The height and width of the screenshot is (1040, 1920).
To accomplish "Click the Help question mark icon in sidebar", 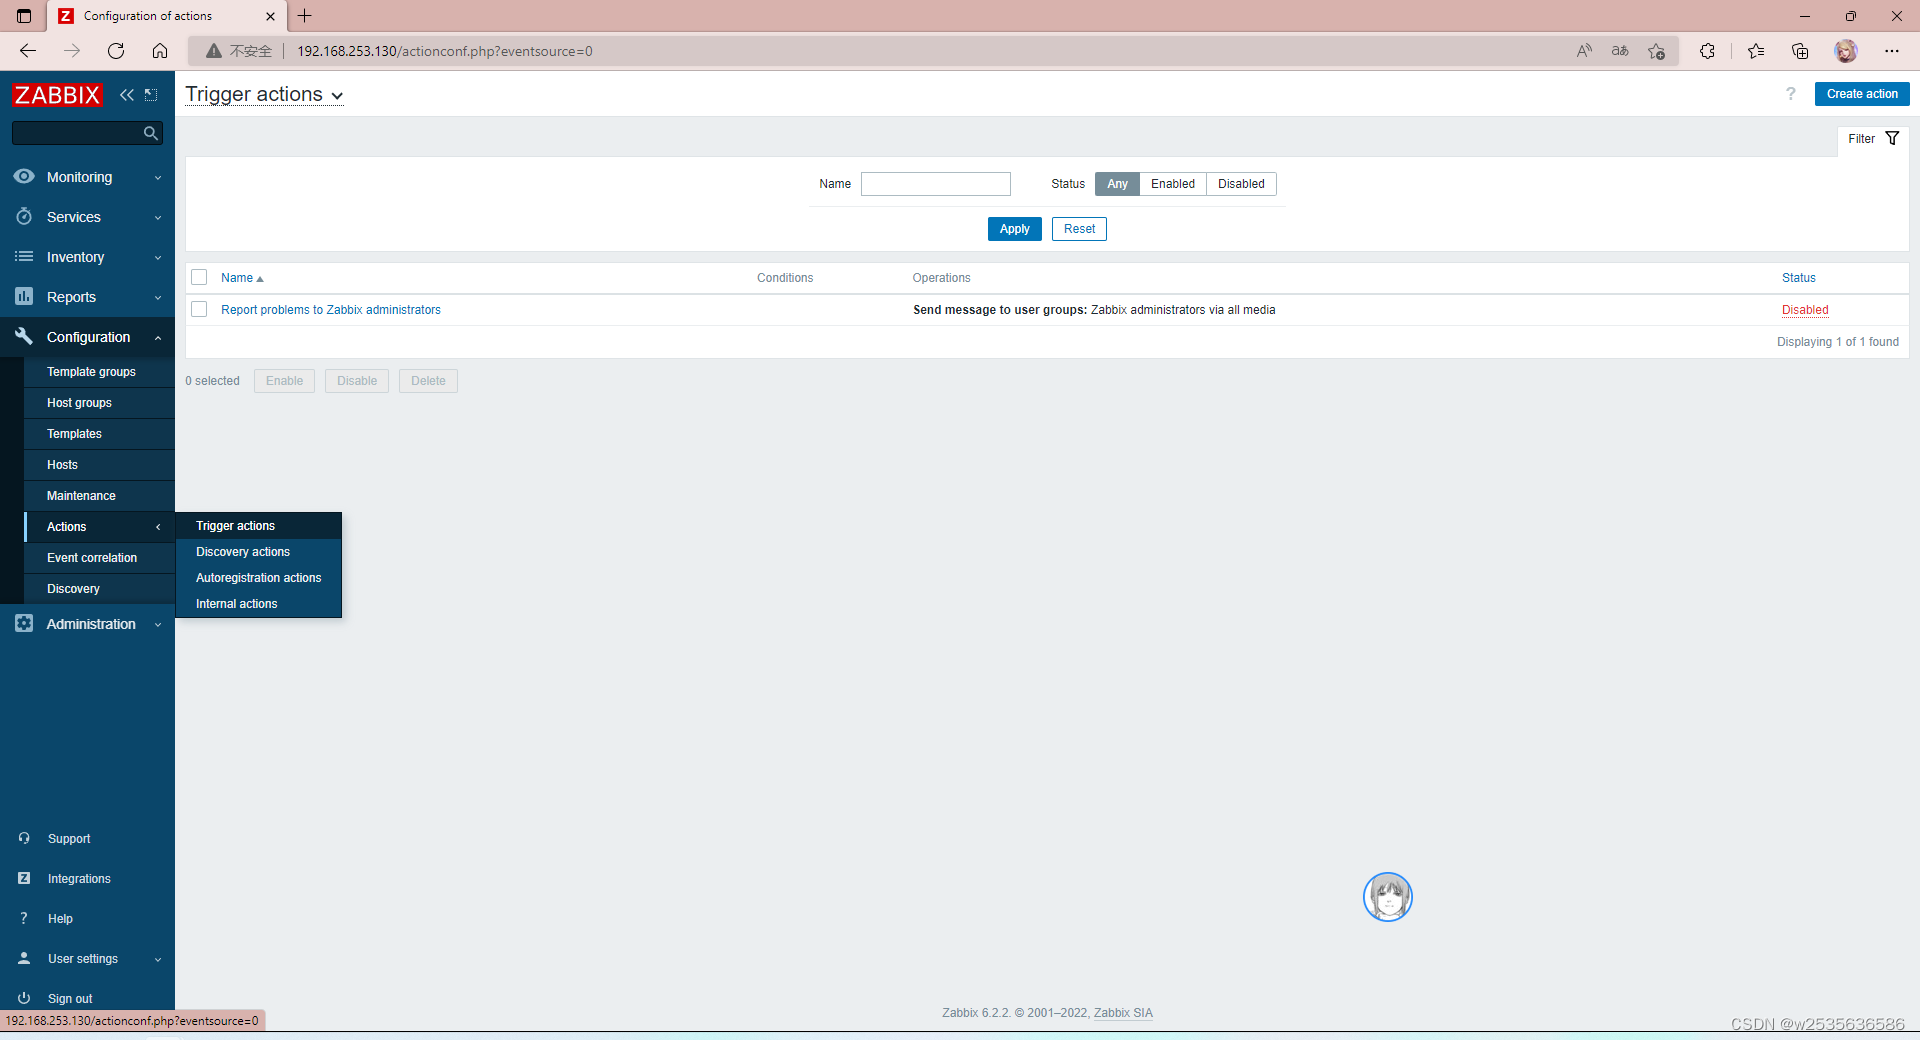I will pyautogui.click(x=24, y=918).
